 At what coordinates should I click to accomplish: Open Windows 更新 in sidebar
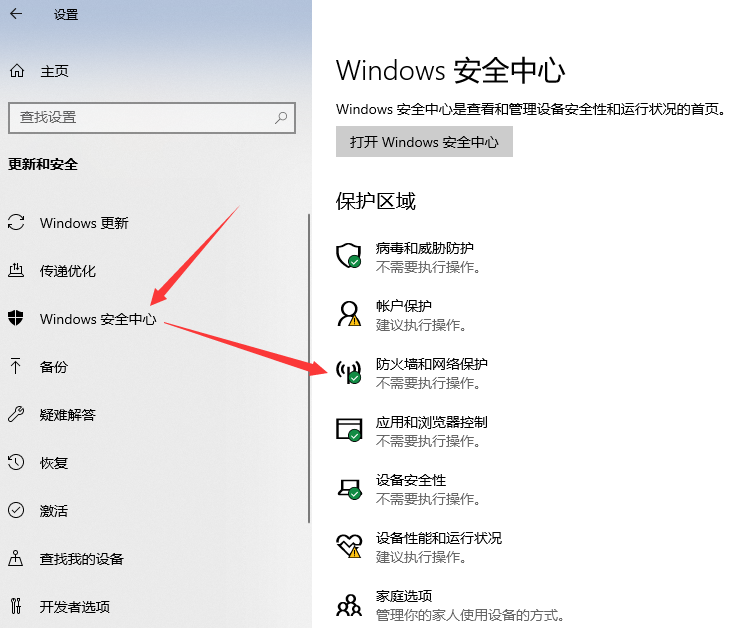point(84,223)
